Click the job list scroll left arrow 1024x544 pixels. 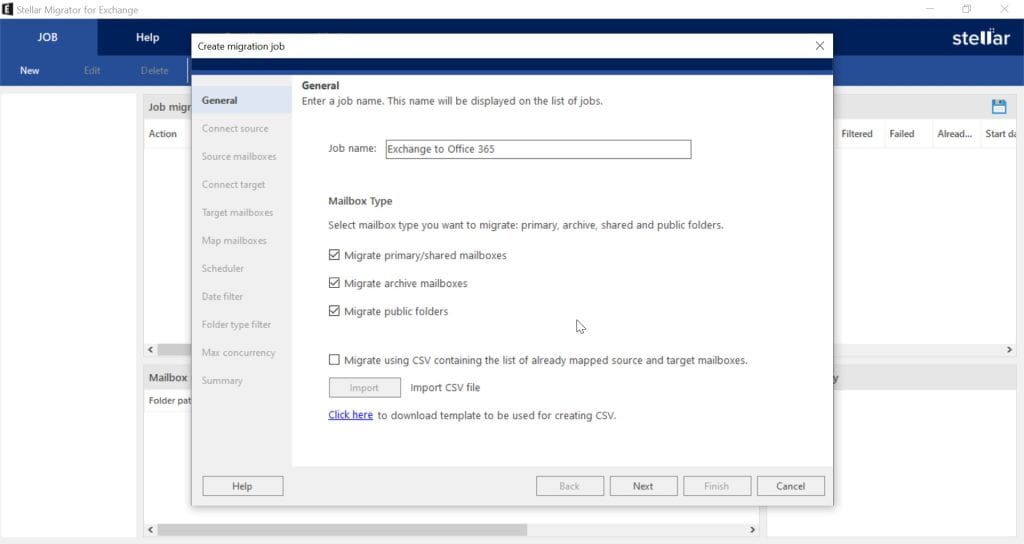tap(151, 350)
